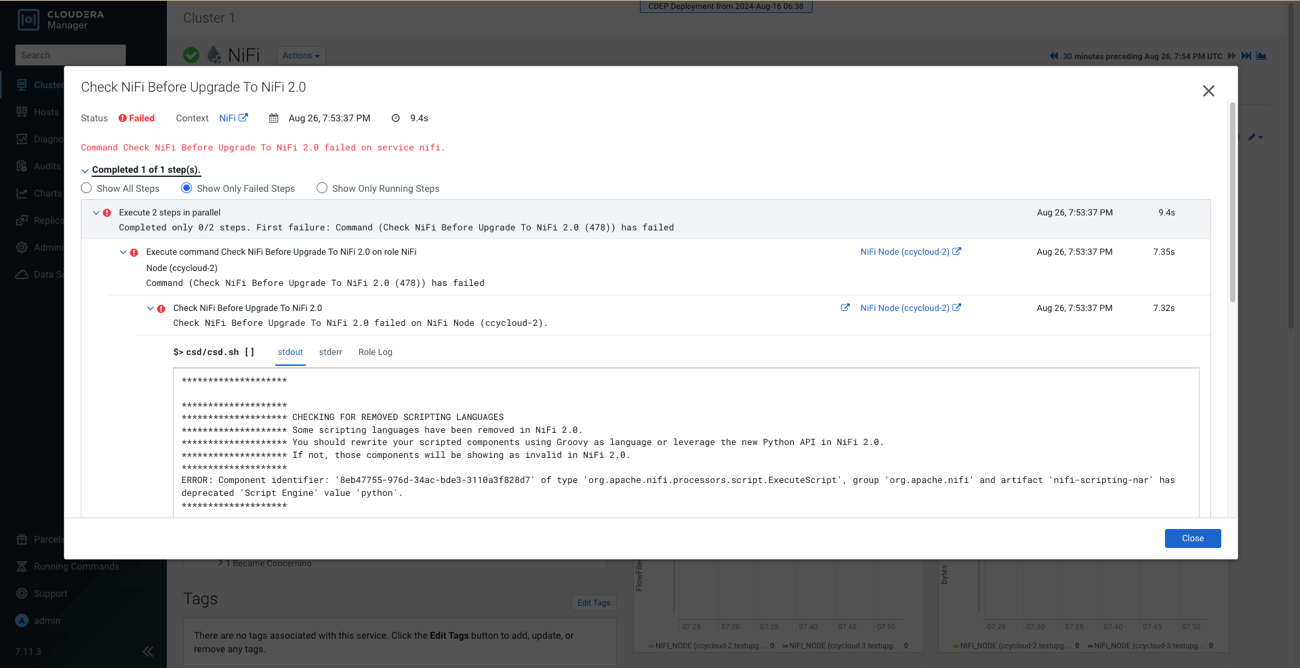
Task: Open NiFi Node (ccycloud-2) link in second row
Action: tap(904, 252)
